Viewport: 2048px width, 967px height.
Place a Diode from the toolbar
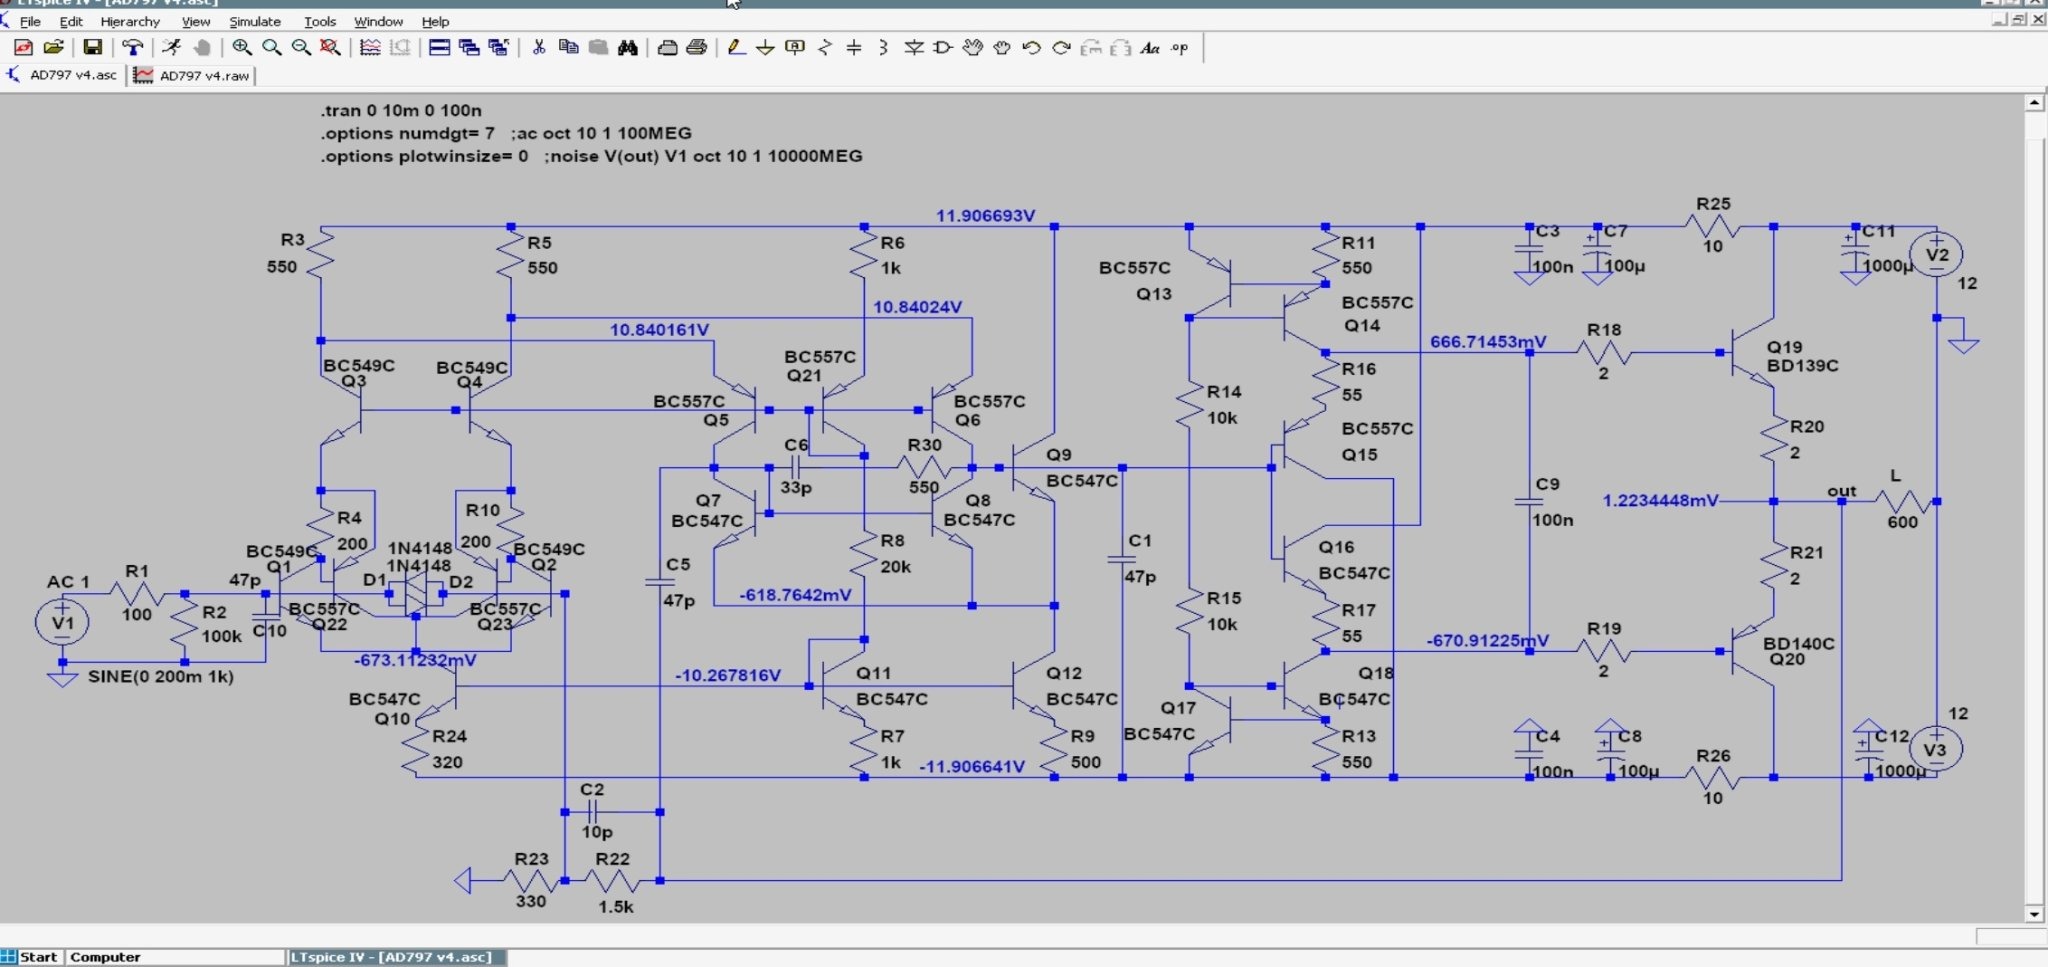click(913, 47)
